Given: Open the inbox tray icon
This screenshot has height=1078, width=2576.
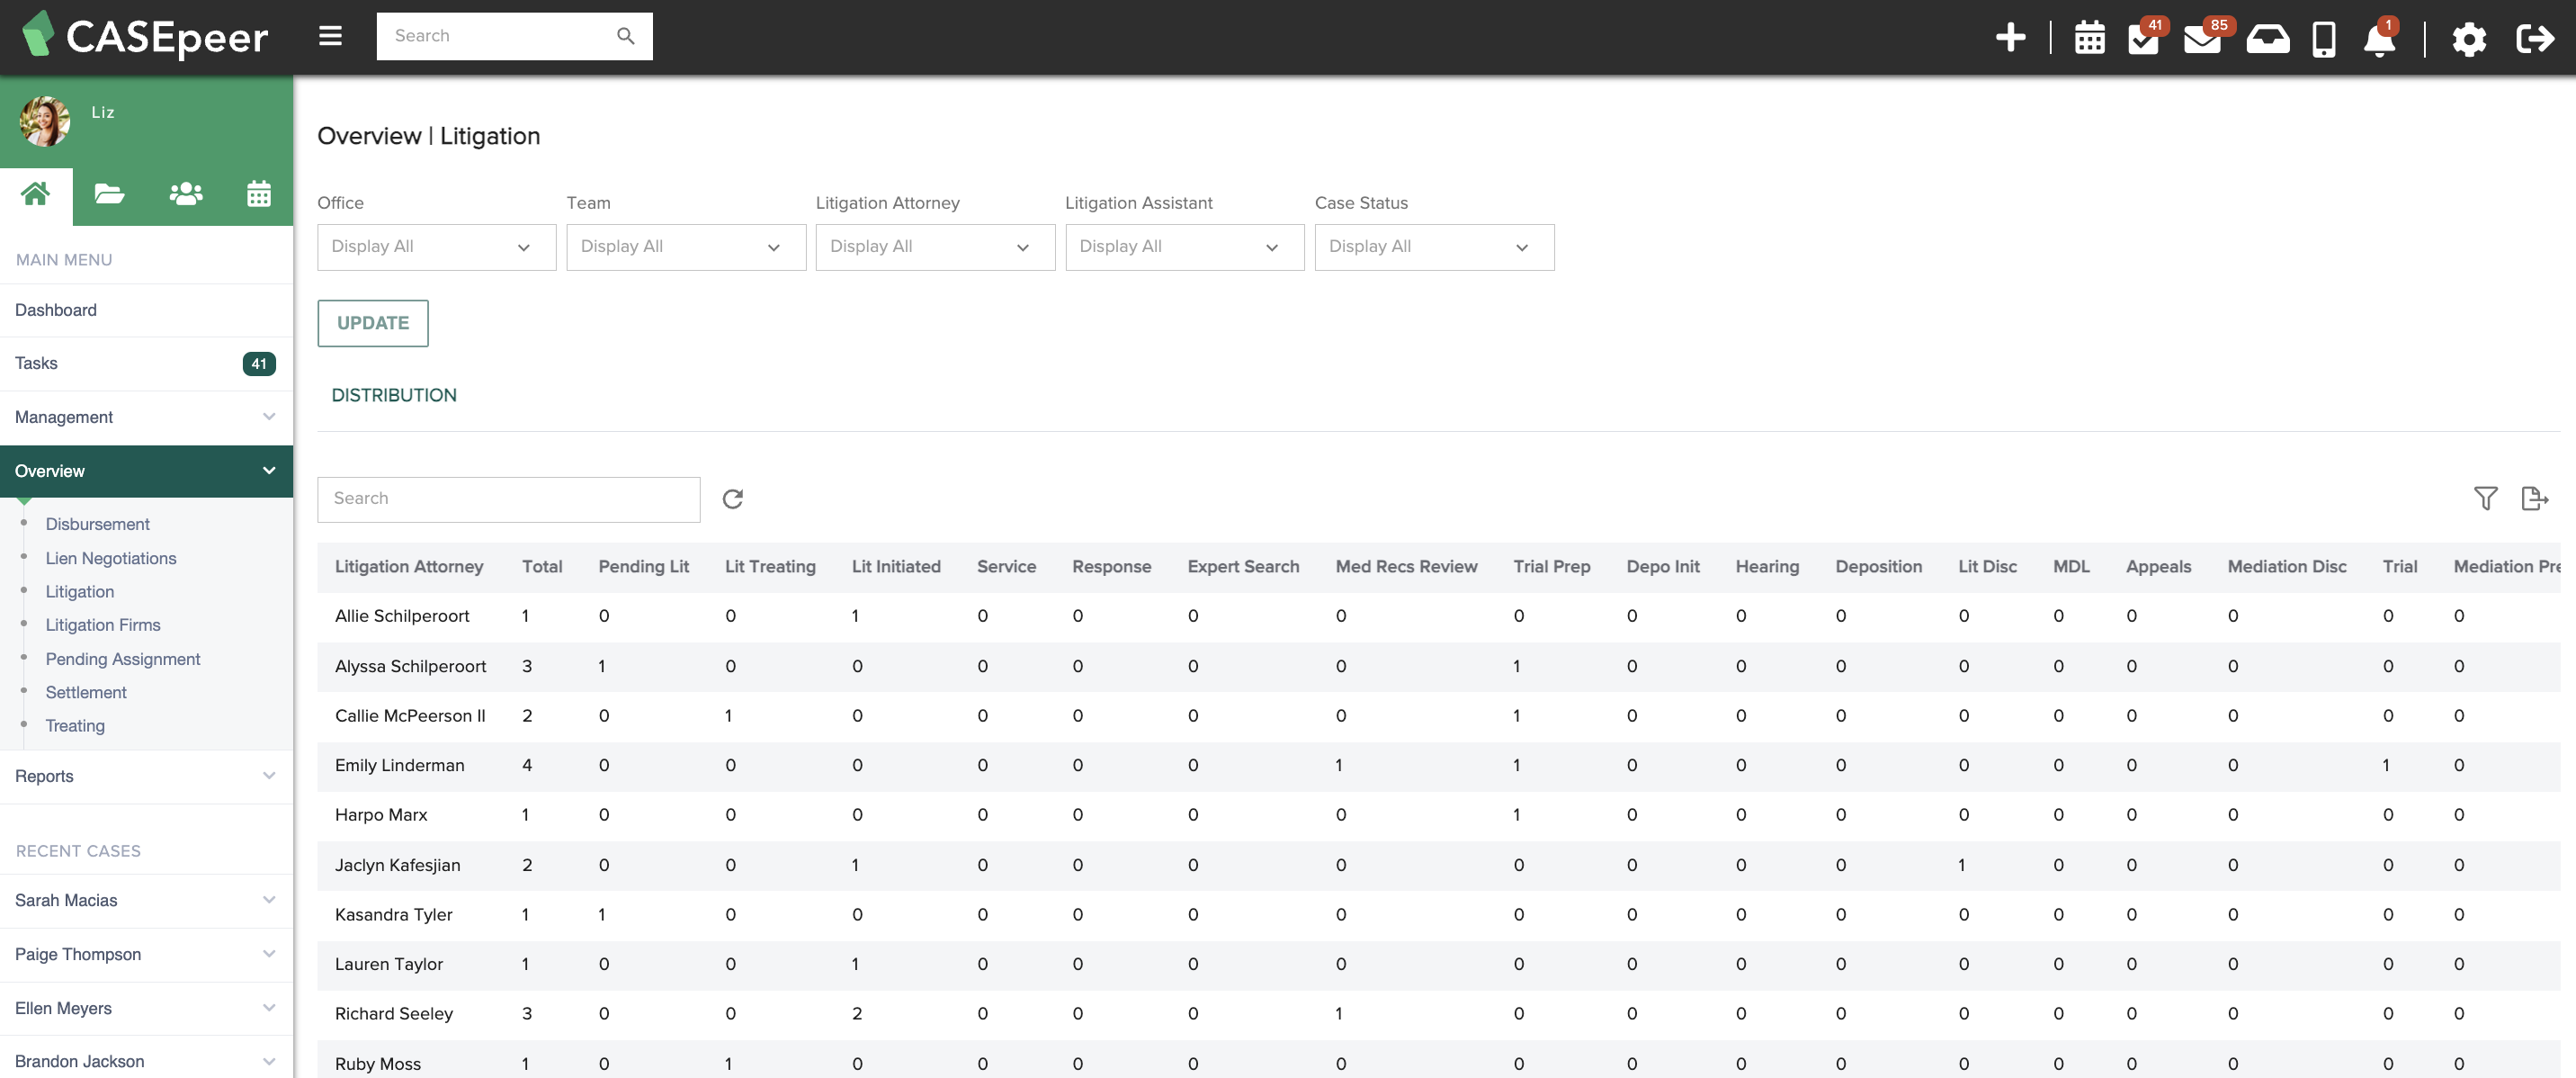Looking at the screenshot, I should (2267, 39).
